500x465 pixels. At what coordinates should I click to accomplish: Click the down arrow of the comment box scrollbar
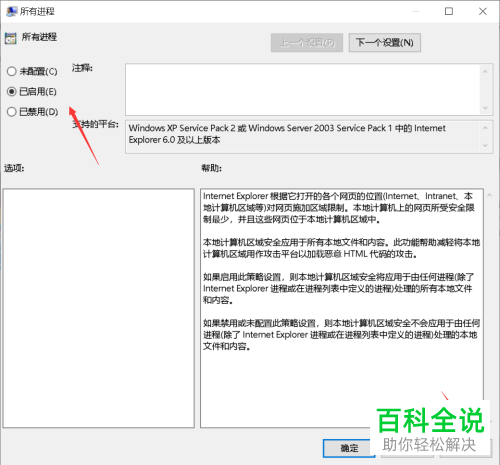(x=485, y=108)
